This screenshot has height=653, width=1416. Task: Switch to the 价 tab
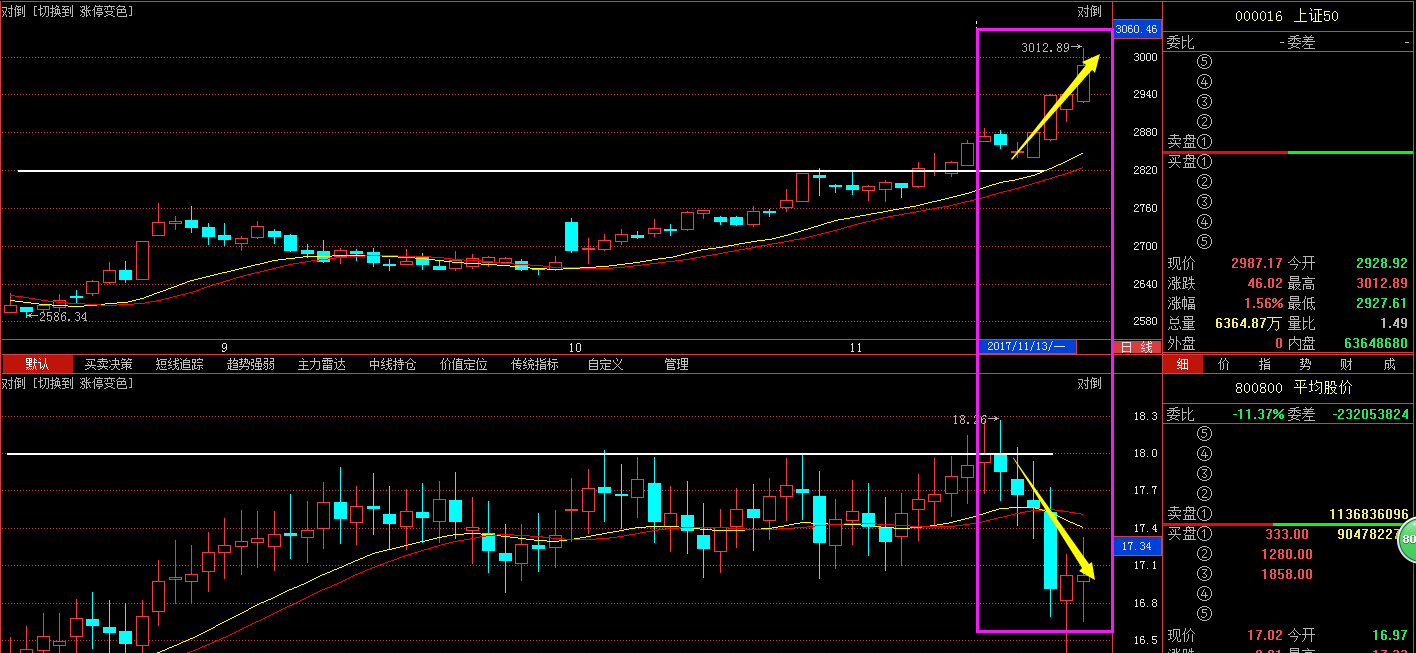pos(1224,364)
